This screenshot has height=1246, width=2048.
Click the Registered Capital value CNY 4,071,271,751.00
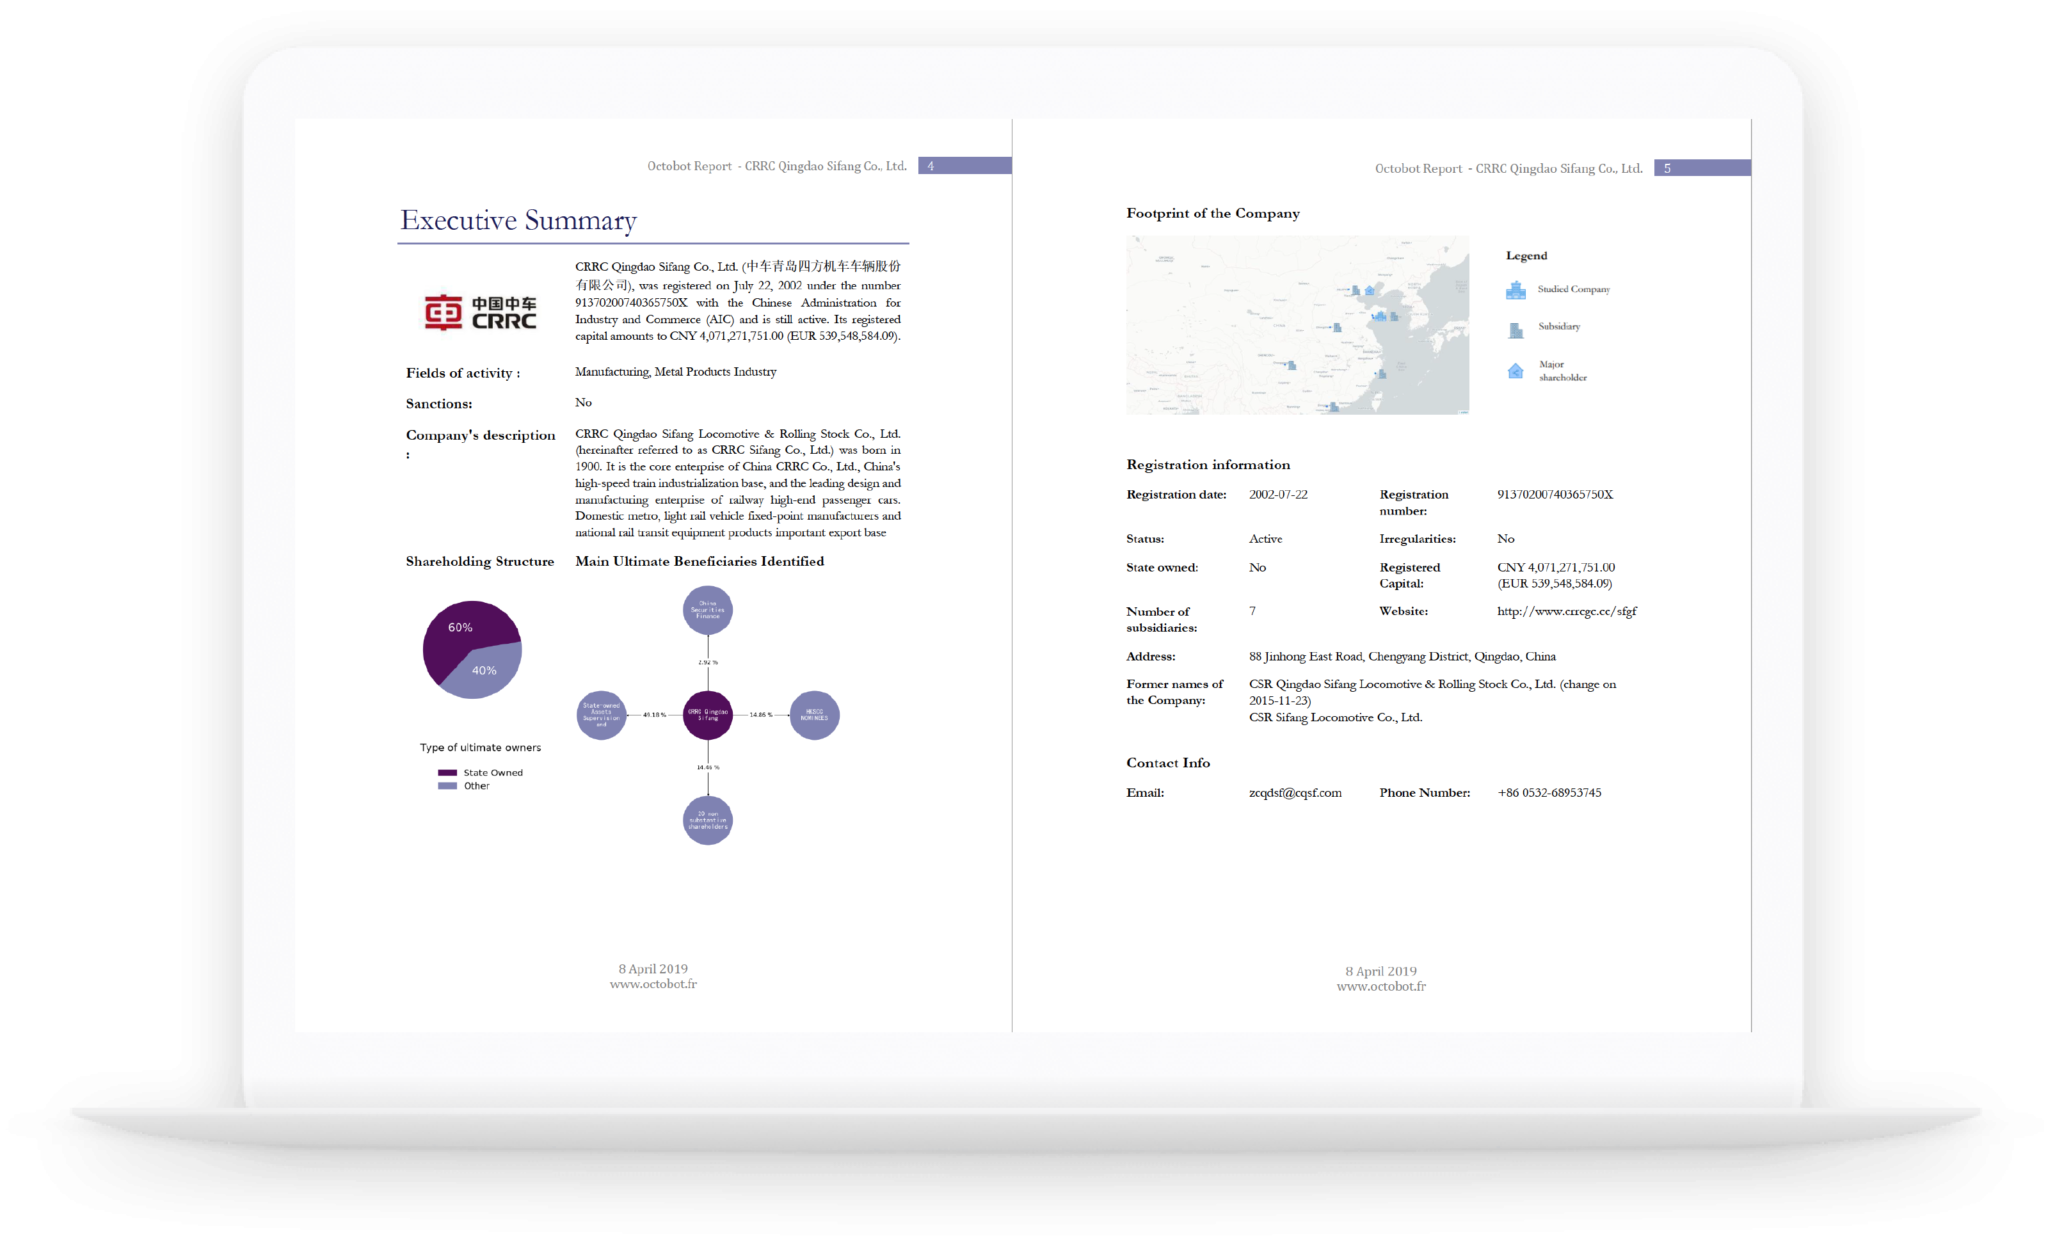click(x=1556, y=567)
